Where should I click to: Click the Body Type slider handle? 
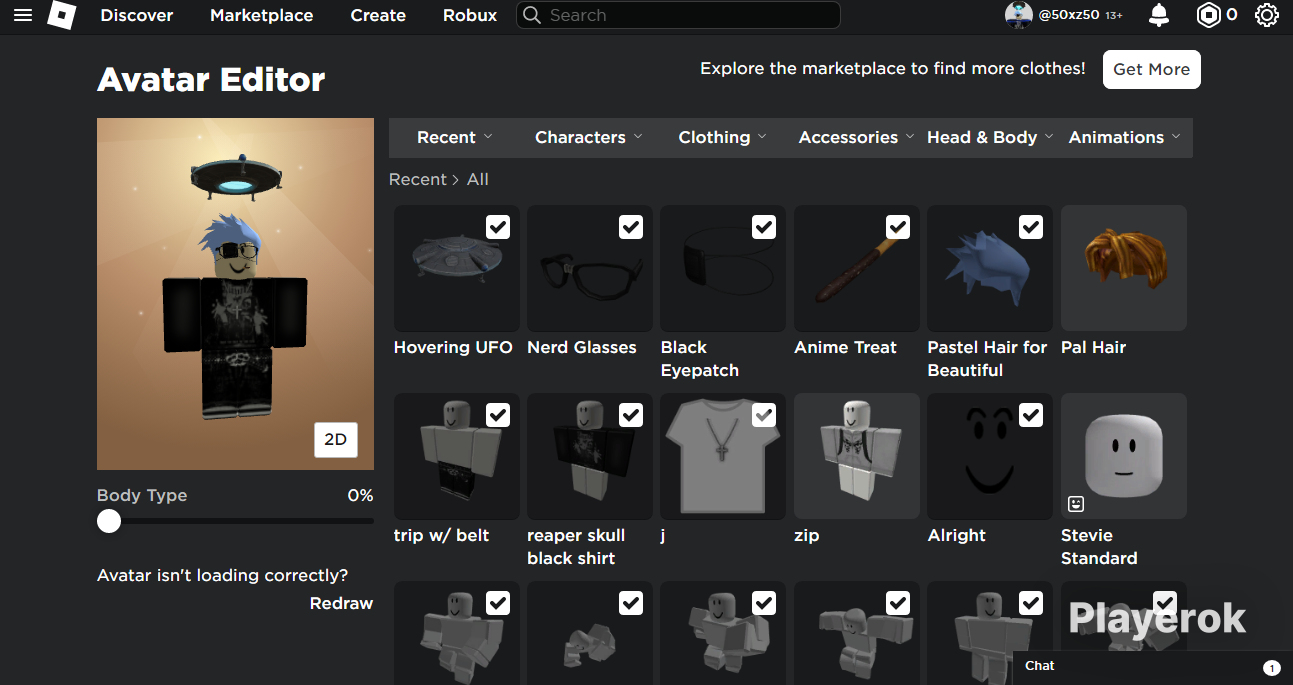[x=109, y=521]
